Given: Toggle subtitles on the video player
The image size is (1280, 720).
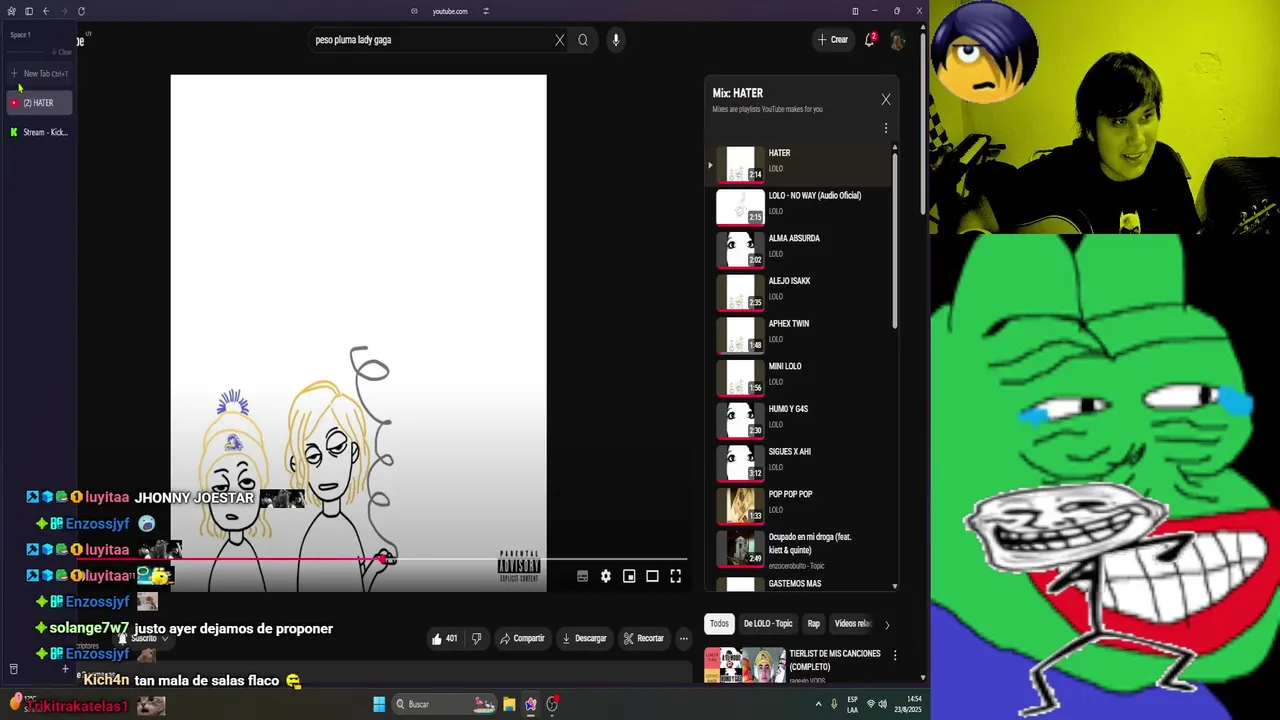Looking at the screenshot, I should pyautogui.click(x=583, y=576).
